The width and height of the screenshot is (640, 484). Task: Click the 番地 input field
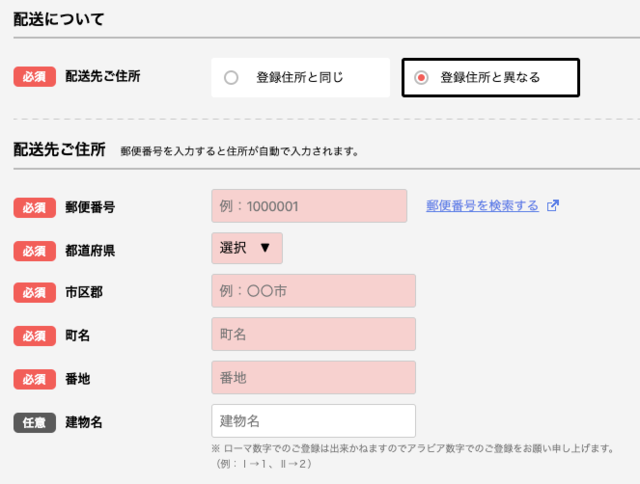[313, 377]
